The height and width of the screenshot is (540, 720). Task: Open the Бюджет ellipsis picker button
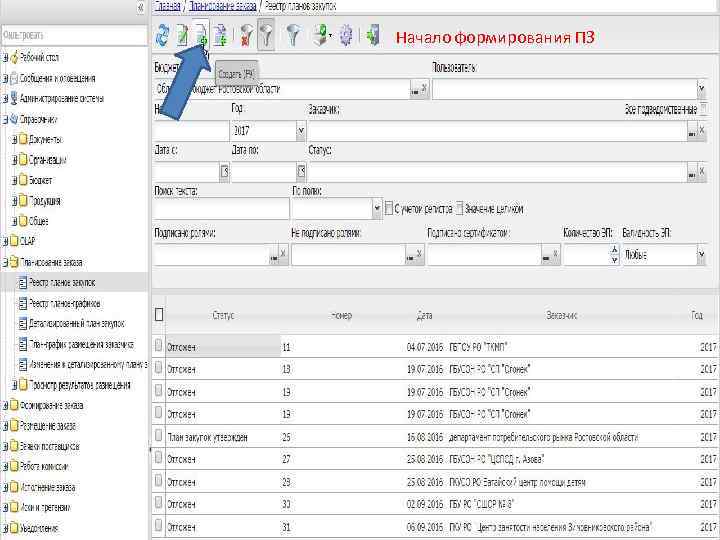[415, 90]
